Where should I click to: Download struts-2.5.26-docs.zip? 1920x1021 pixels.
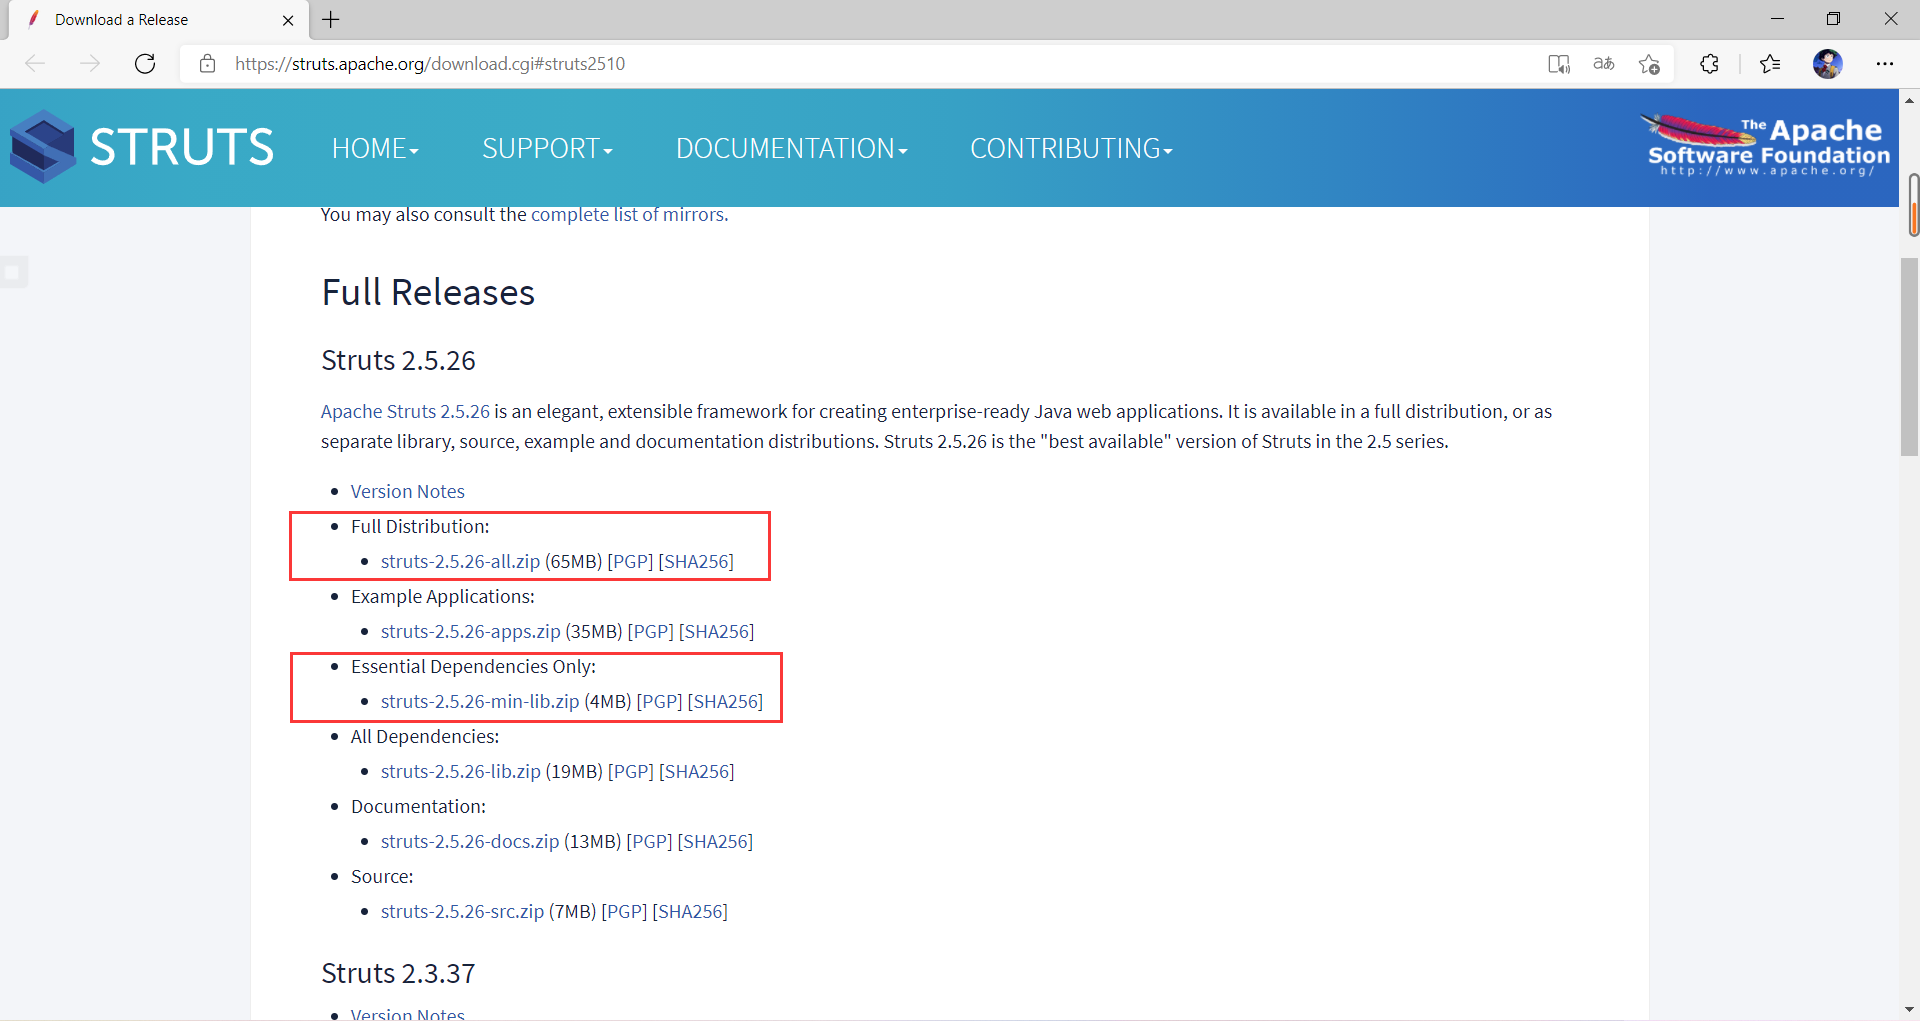coord(470,841)
